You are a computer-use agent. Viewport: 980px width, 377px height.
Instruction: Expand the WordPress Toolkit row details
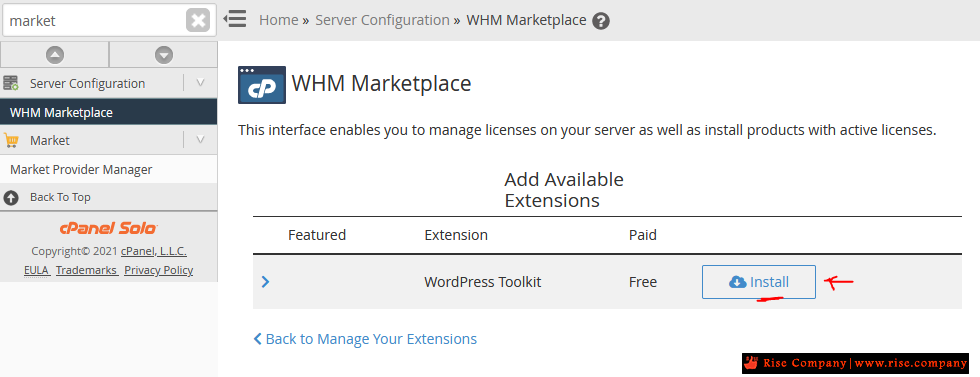(265, 282)
